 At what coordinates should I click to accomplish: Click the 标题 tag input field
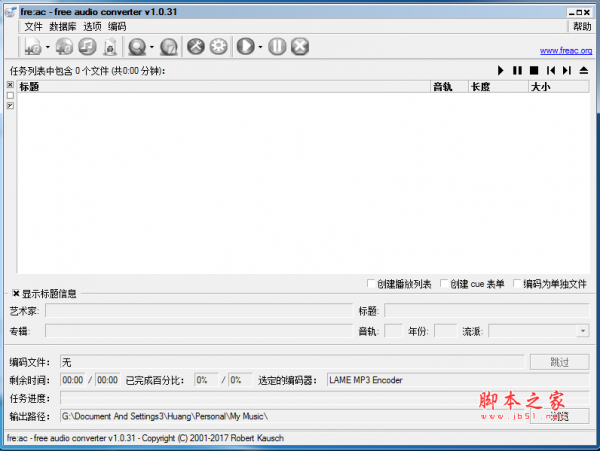coord(487,311)
